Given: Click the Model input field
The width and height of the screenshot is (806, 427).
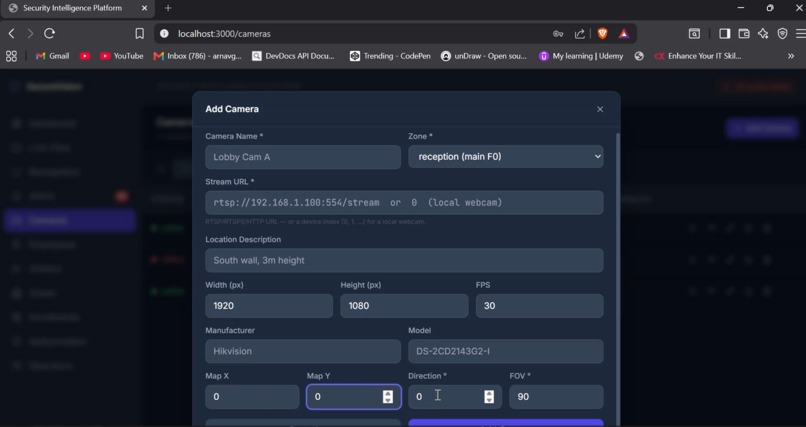Looking at the screenshot, I should click(506, 351).
